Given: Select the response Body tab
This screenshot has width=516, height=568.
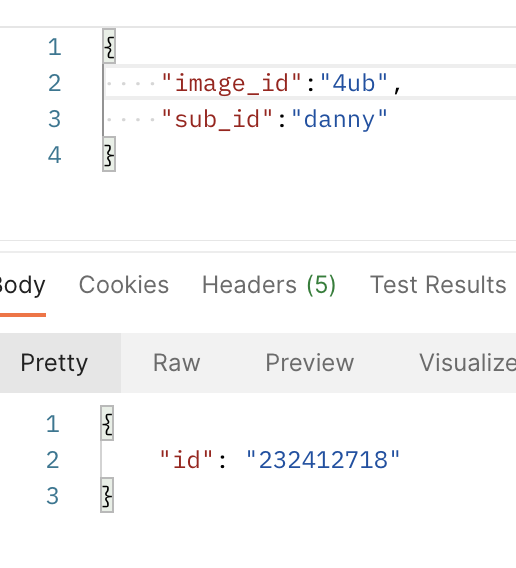Looking at the screenshot, I should tap(22, 285).
